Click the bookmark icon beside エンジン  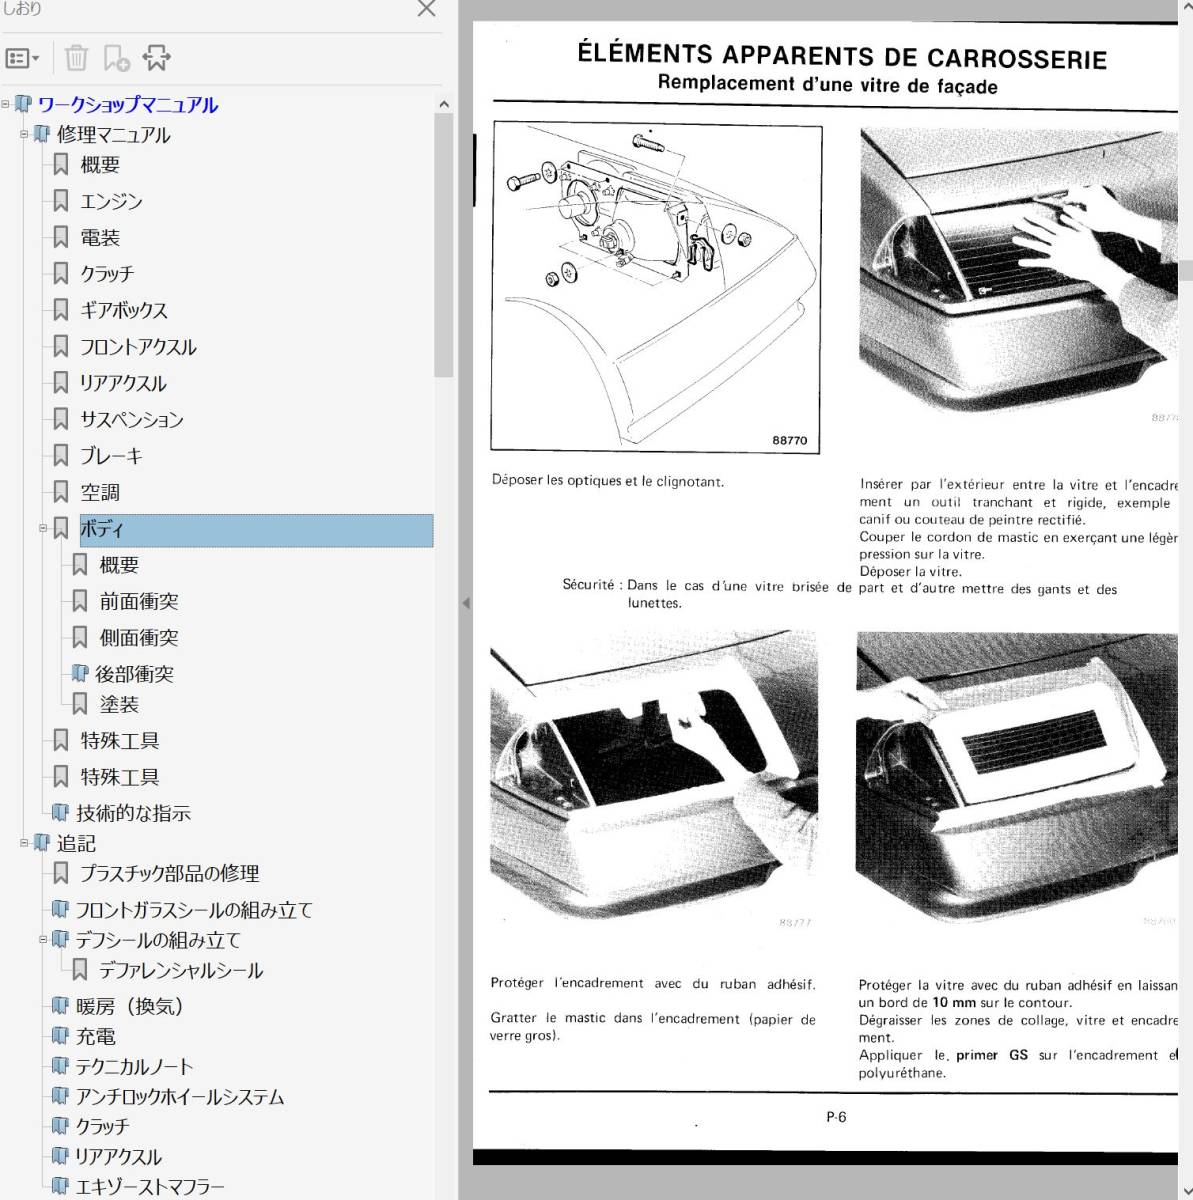pos(61,201)
